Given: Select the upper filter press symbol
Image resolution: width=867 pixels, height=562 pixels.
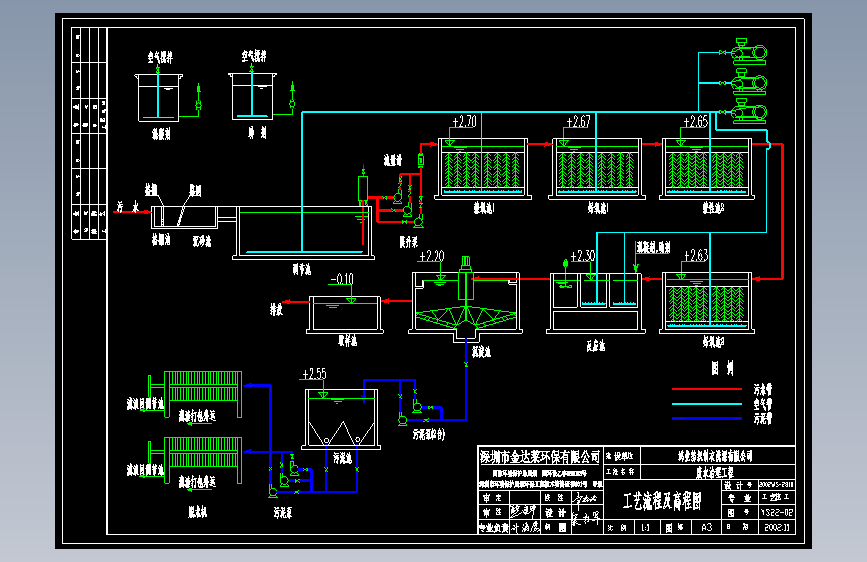Looking at the screenshot, I should (x=195, y=394).
